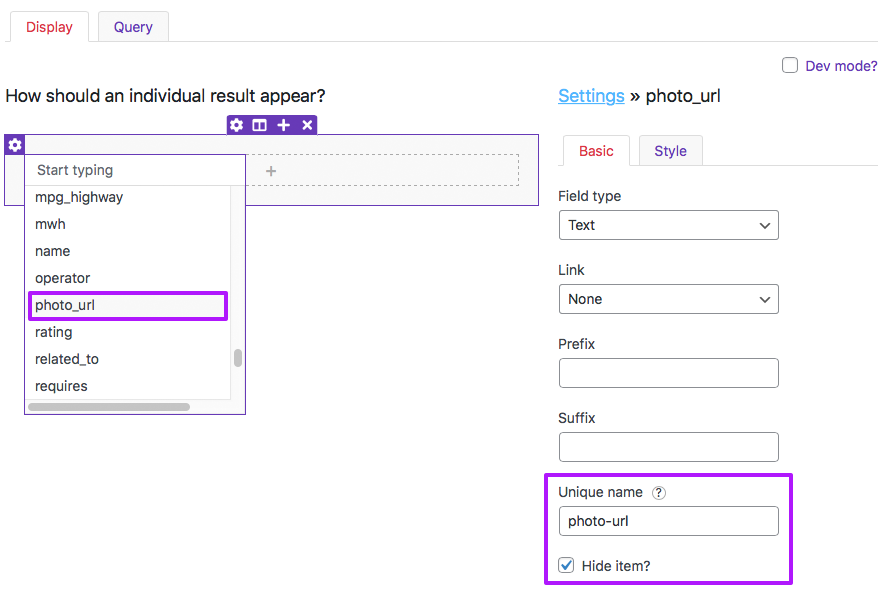The height and width of the screenshot is (592, 882).
Task: Open the Field type dropdown
Action: [x=669, y=225]
